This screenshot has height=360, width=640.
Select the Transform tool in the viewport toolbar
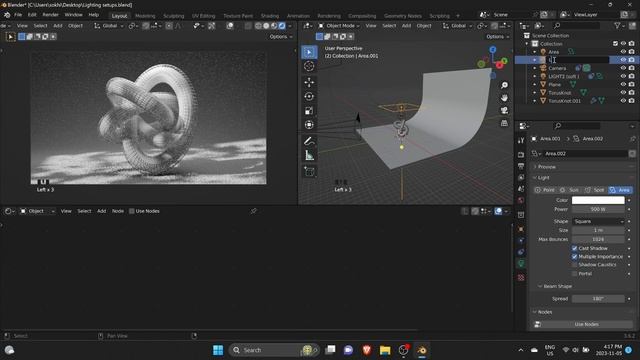tap(309, 125)
